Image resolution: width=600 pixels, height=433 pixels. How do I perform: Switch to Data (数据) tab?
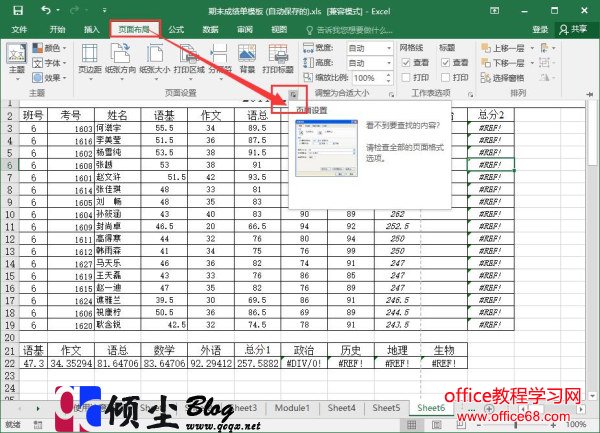pos(210,29)
